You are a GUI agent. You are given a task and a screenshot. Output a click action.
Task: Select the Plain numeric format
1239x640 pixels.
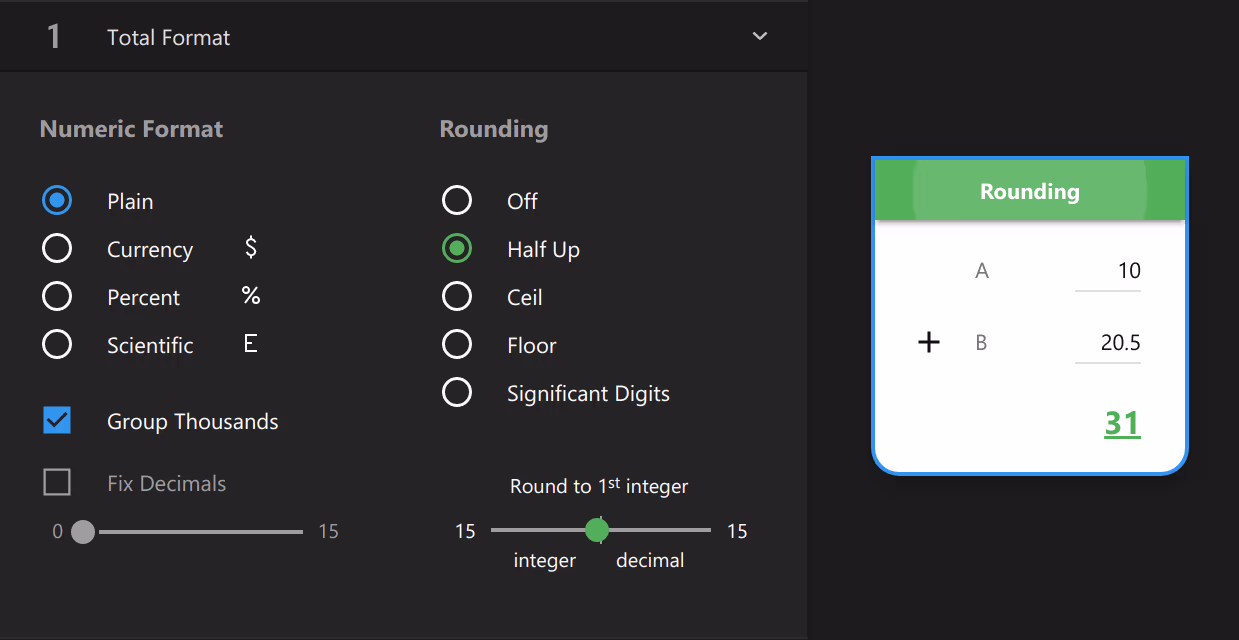57,201
